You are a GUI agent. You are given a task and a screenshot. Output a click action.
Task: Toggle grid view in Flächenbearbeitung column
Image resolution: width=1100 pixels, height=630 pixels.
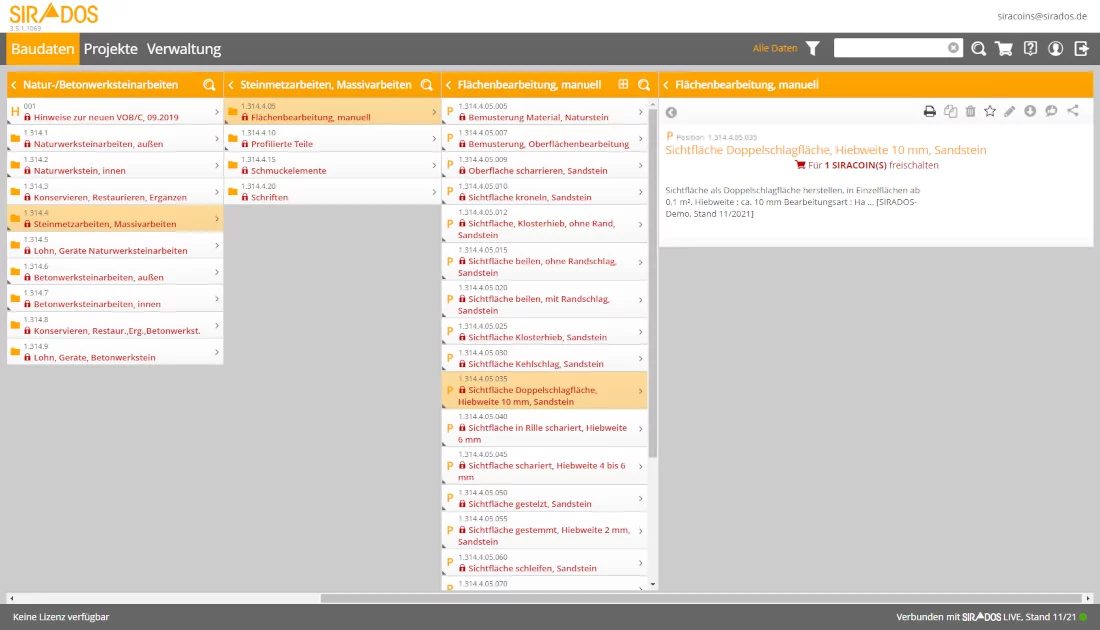point(624,85)
